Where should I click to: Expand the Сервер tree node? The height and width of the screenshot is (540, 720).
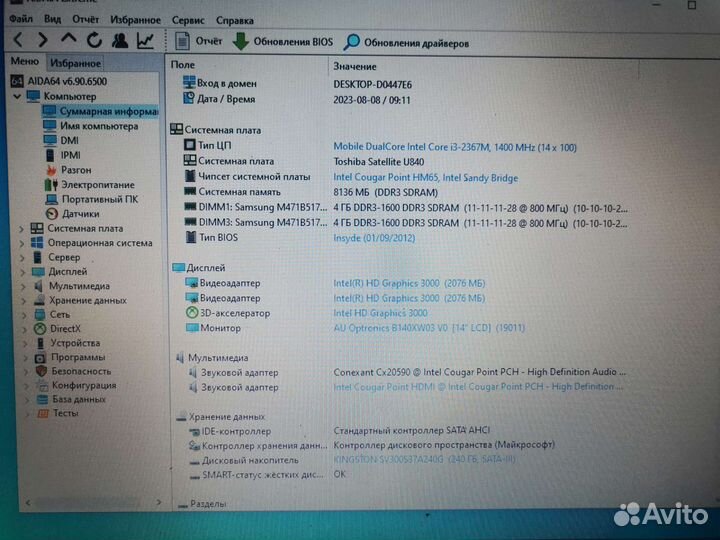pos(22,258)
